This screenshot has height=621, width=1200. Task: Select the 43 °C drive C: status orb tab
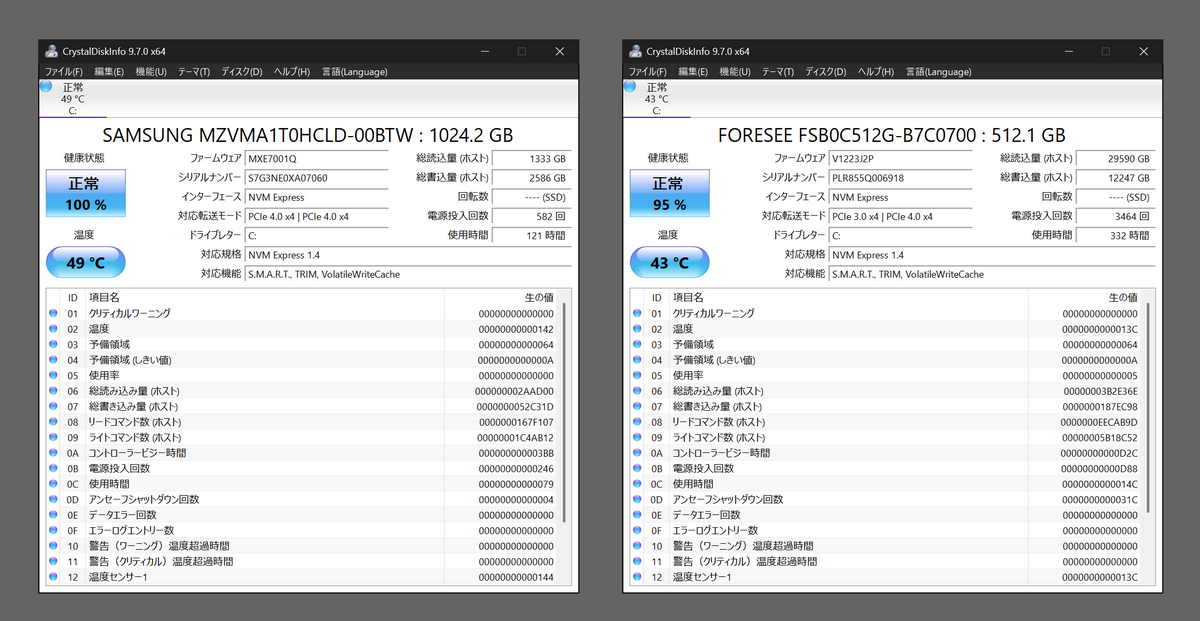point(656,99)
